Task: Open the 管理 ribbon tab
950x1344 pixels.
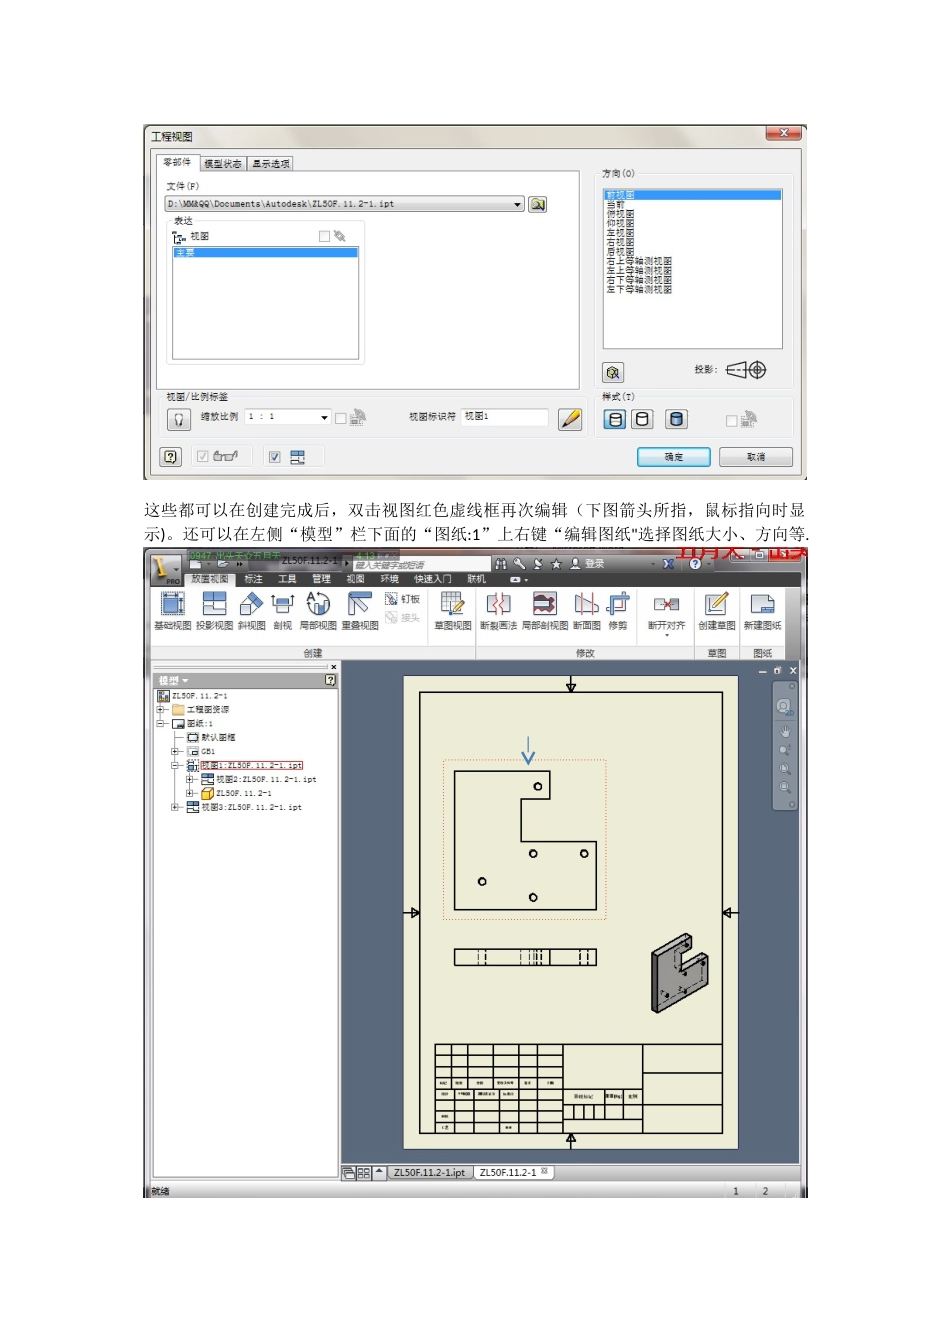Action: pos(321,579)
